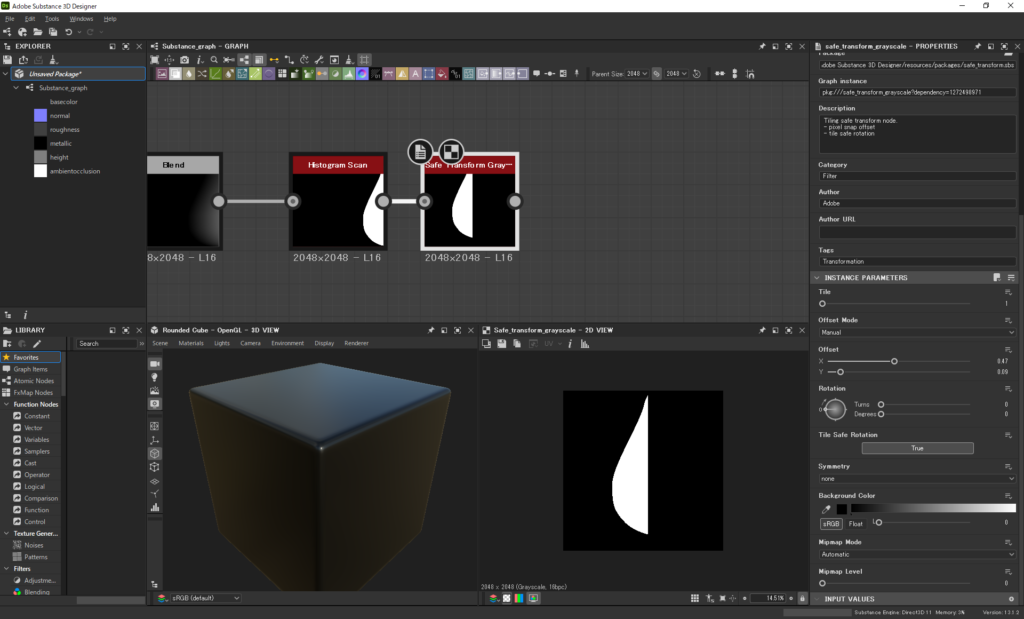Add a Normal node with the purple sphere icon
Screen dimensions: 1024x619
click(x=362, y=74)
